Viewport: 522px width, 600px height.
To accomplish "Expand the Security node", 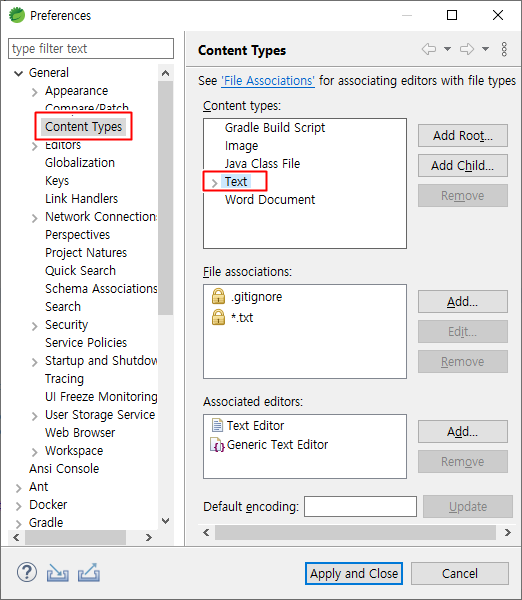I will click(34, 326).
